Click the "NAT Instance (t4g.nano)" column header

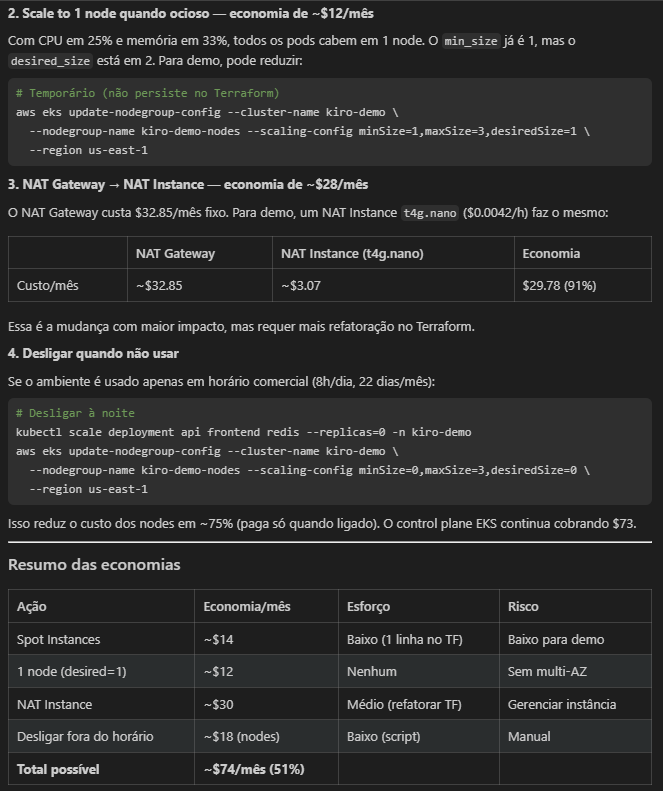click(352, 254)
